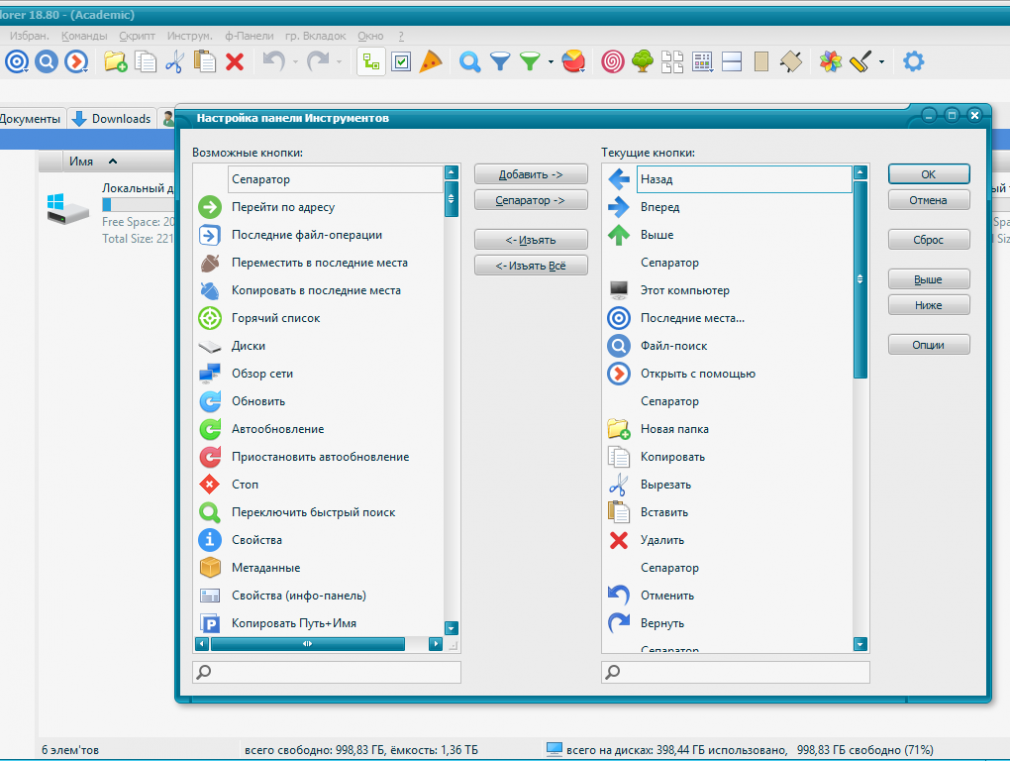The image size is (1010, 761).
Task: Click the Copy icon in the main toolbar
Action: coord(146,62)
